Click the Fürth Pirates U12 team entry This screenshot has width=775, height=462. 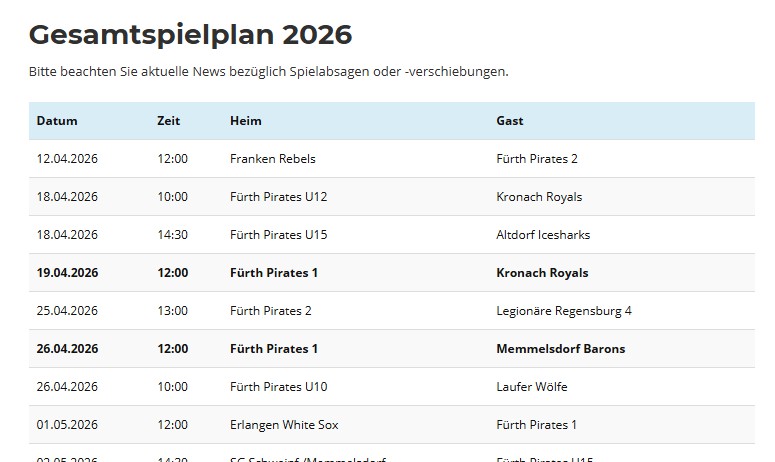[x=278, y=197]
